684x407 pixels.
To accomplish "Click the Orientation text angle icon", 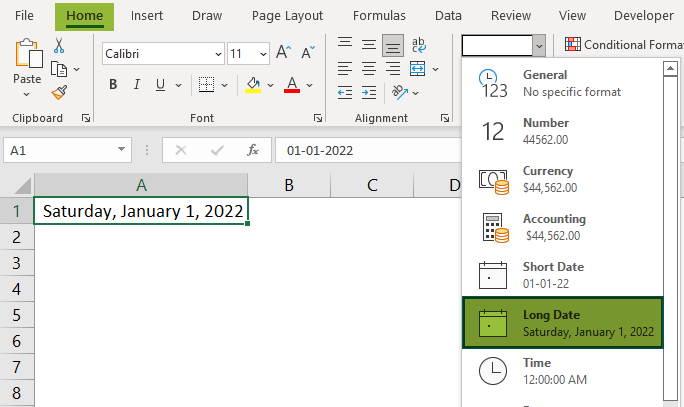I will point(400,92).
